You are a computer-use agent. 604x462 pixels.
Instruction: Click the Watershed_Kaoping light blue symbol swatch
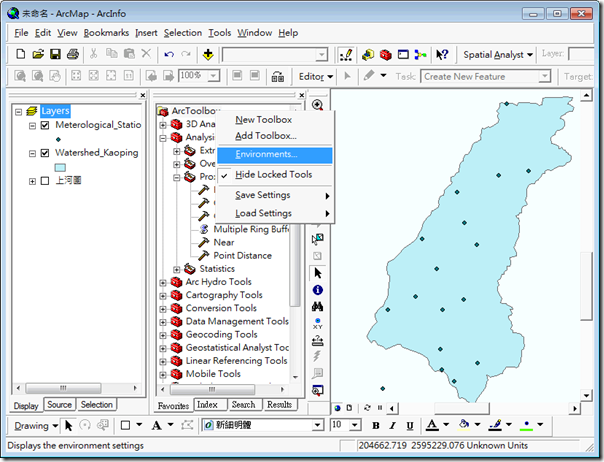click(x=60, y=168)
